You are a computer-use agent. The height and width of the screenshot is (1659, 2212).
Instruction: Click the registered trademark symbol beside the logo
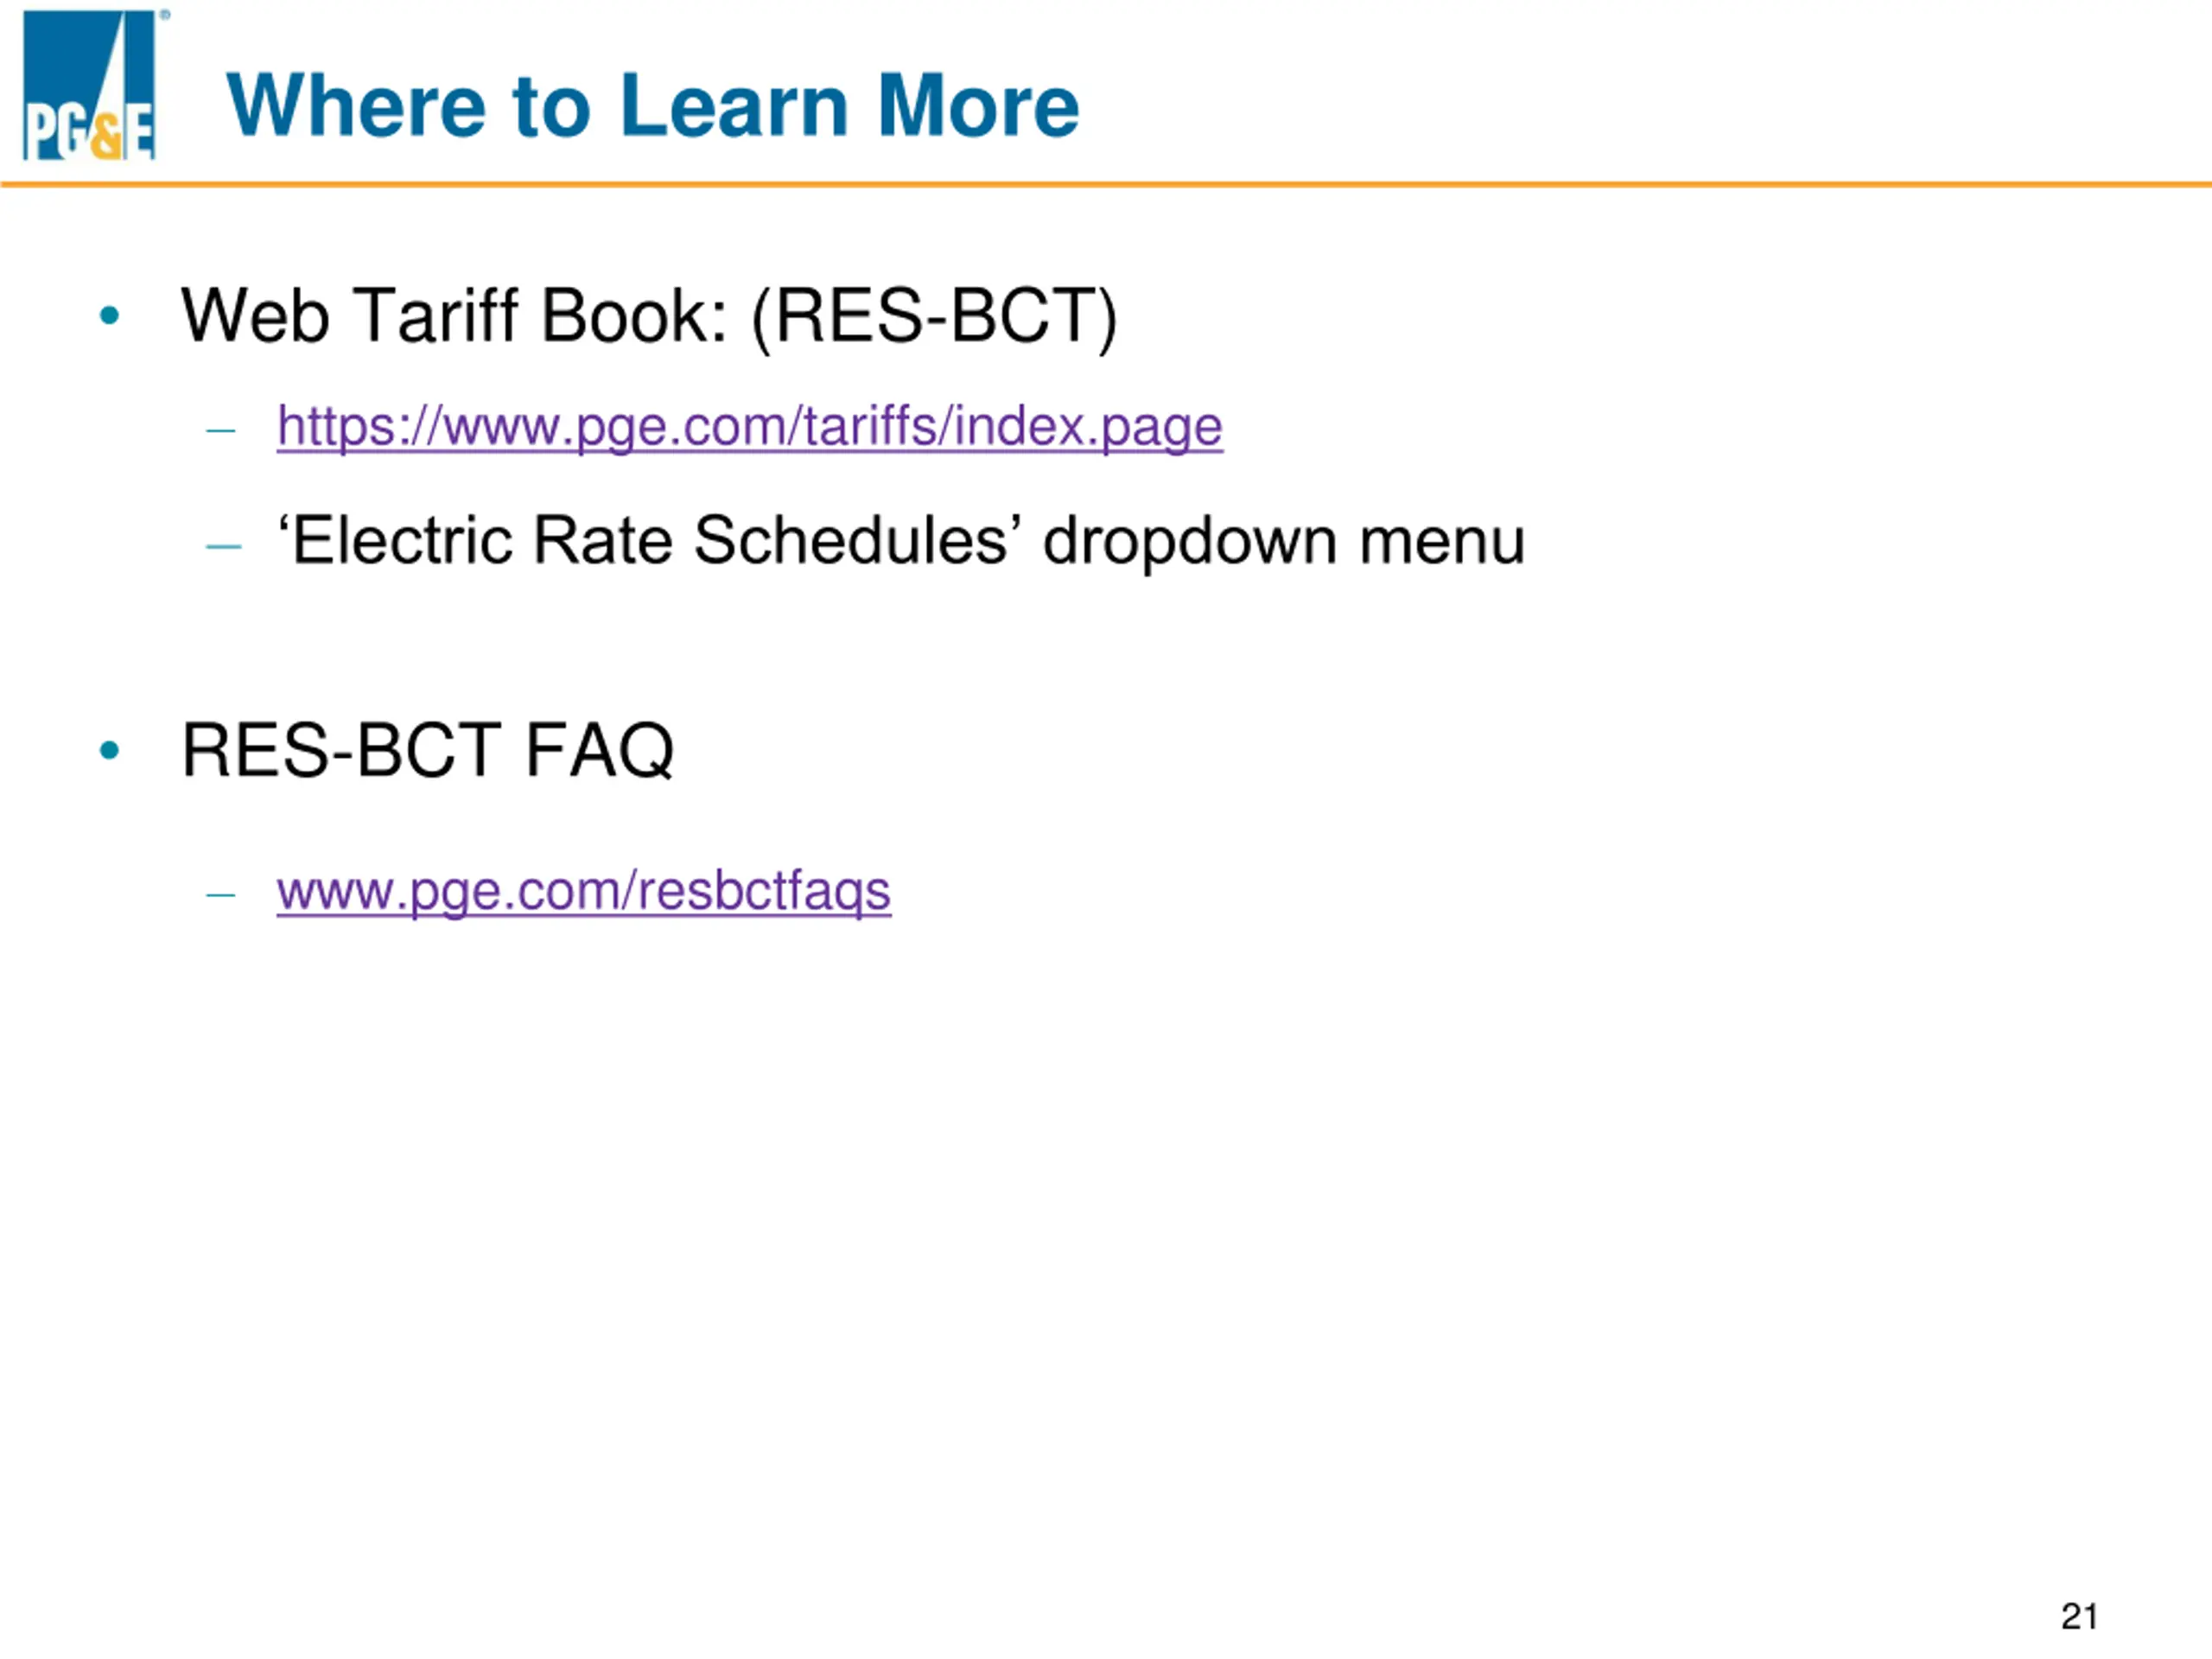[165, 15]
